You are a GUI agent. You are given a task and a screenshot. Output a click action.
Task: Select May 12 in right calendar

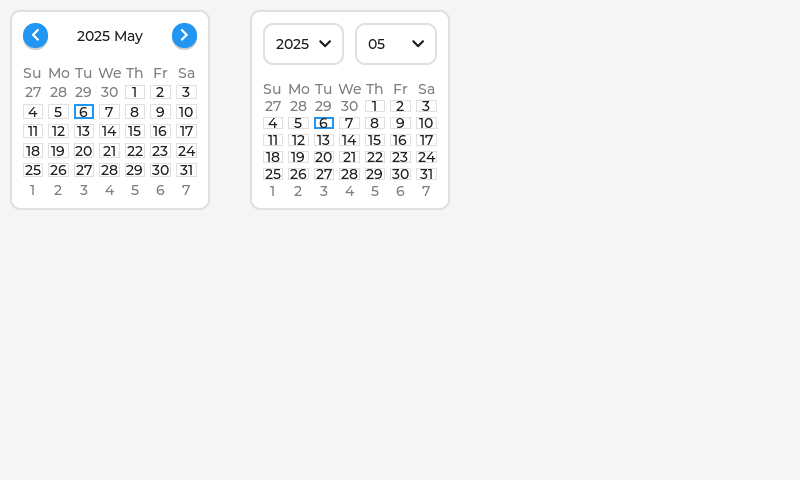(298, 140)
